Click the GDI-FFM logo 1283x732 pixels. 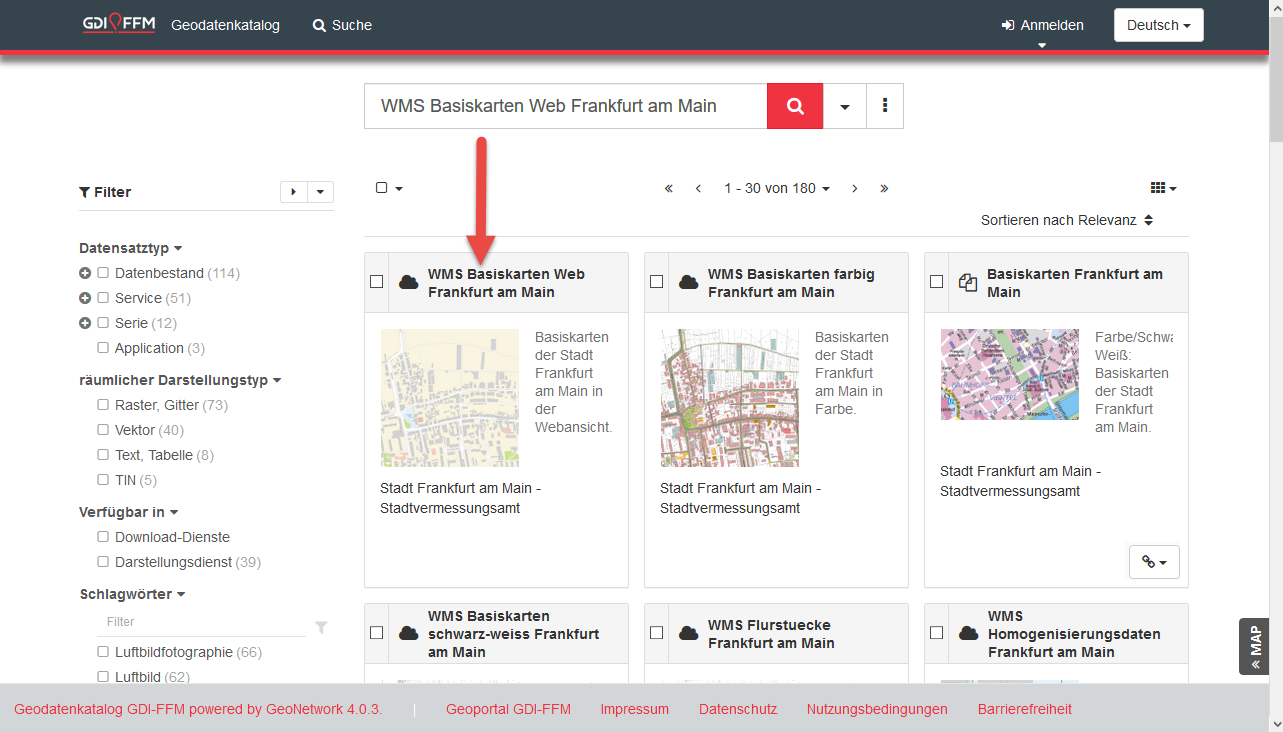[x=118, y=24]
